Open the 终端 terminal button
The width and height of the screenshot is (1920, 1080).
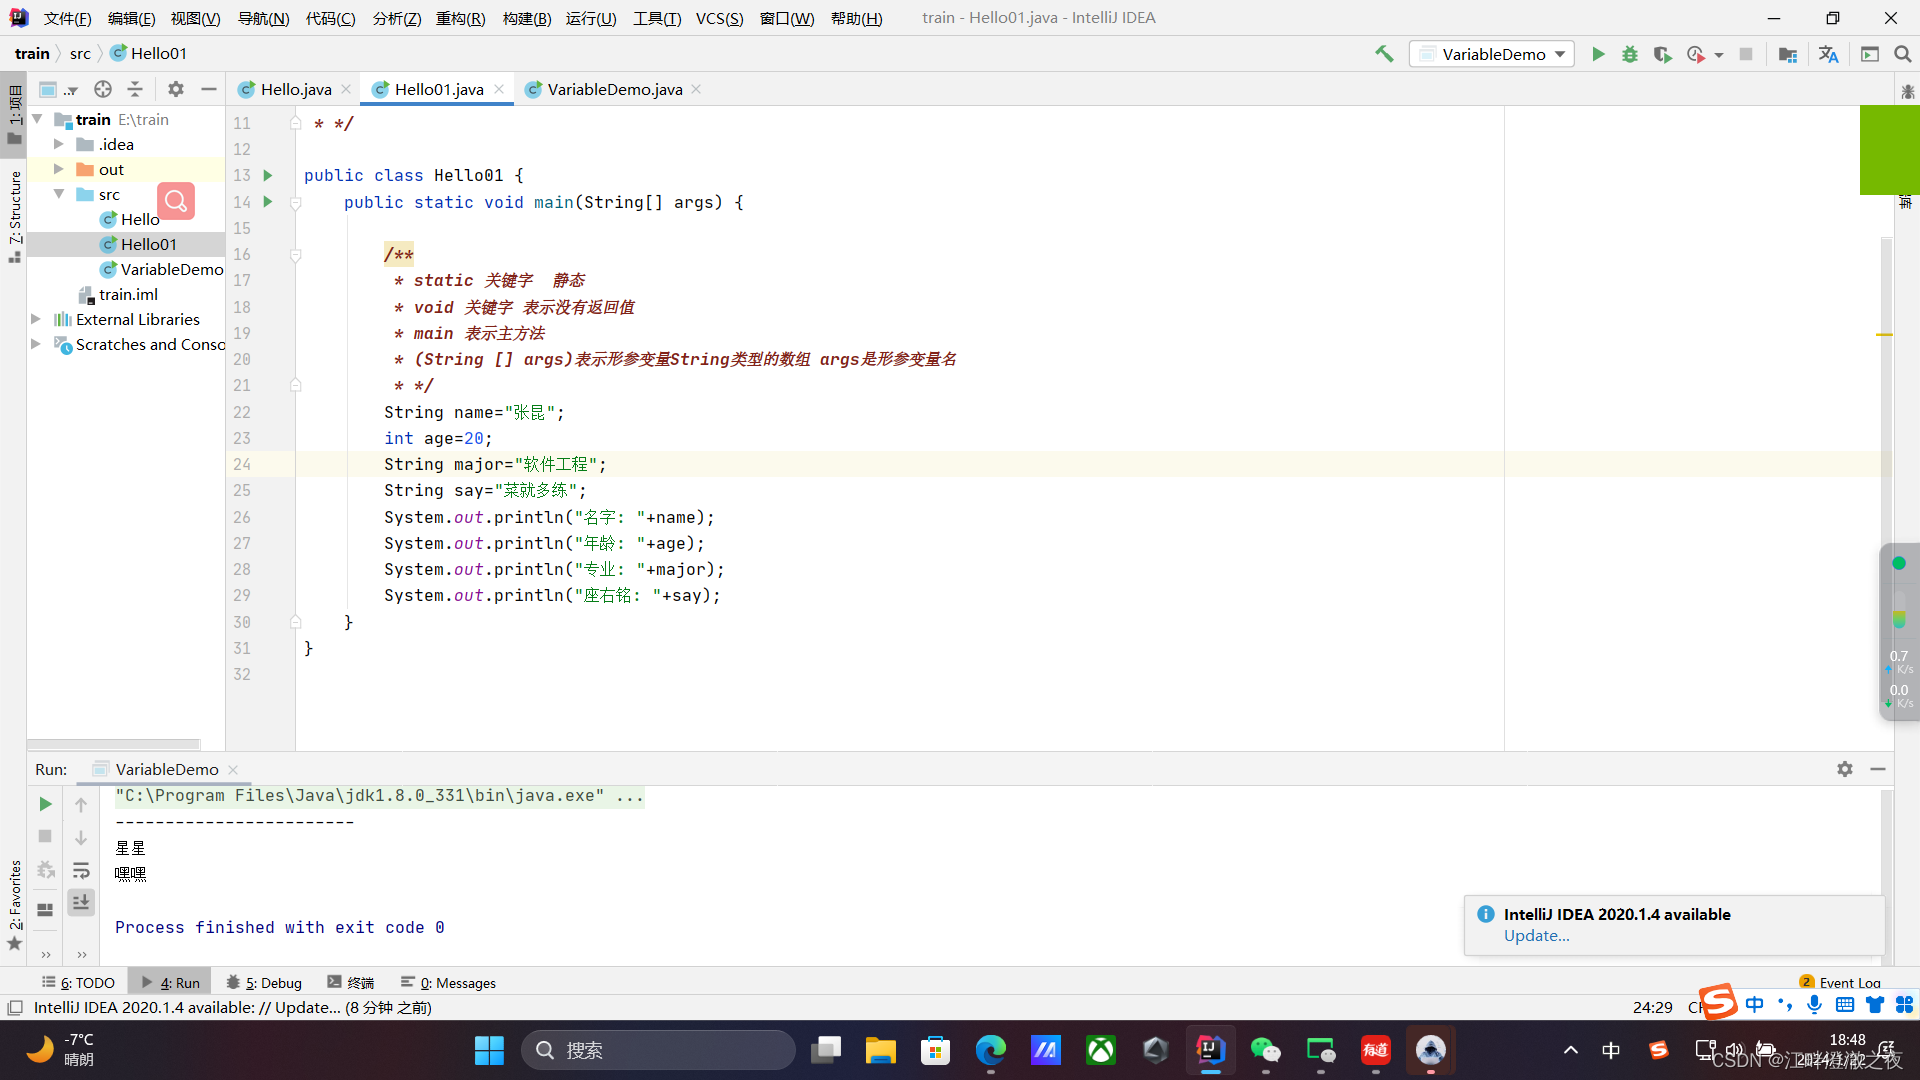351,983
